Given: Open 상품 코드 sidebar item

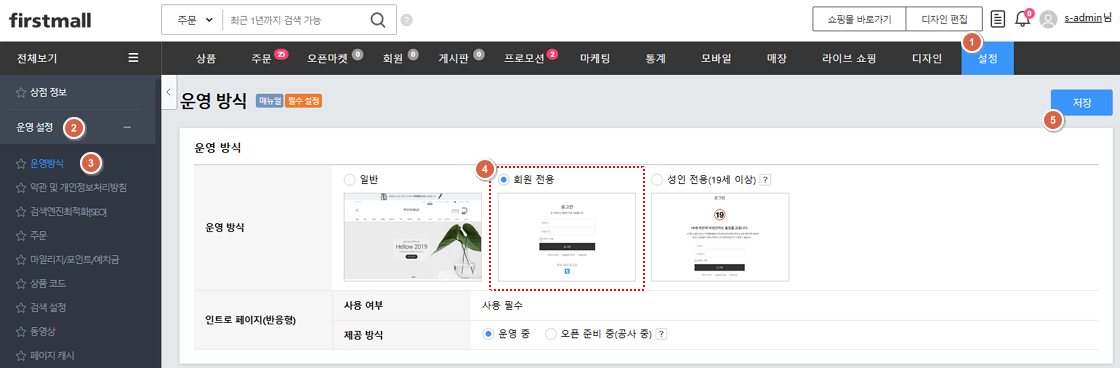Looking at the screenshot, I should (x=49, y=283).
